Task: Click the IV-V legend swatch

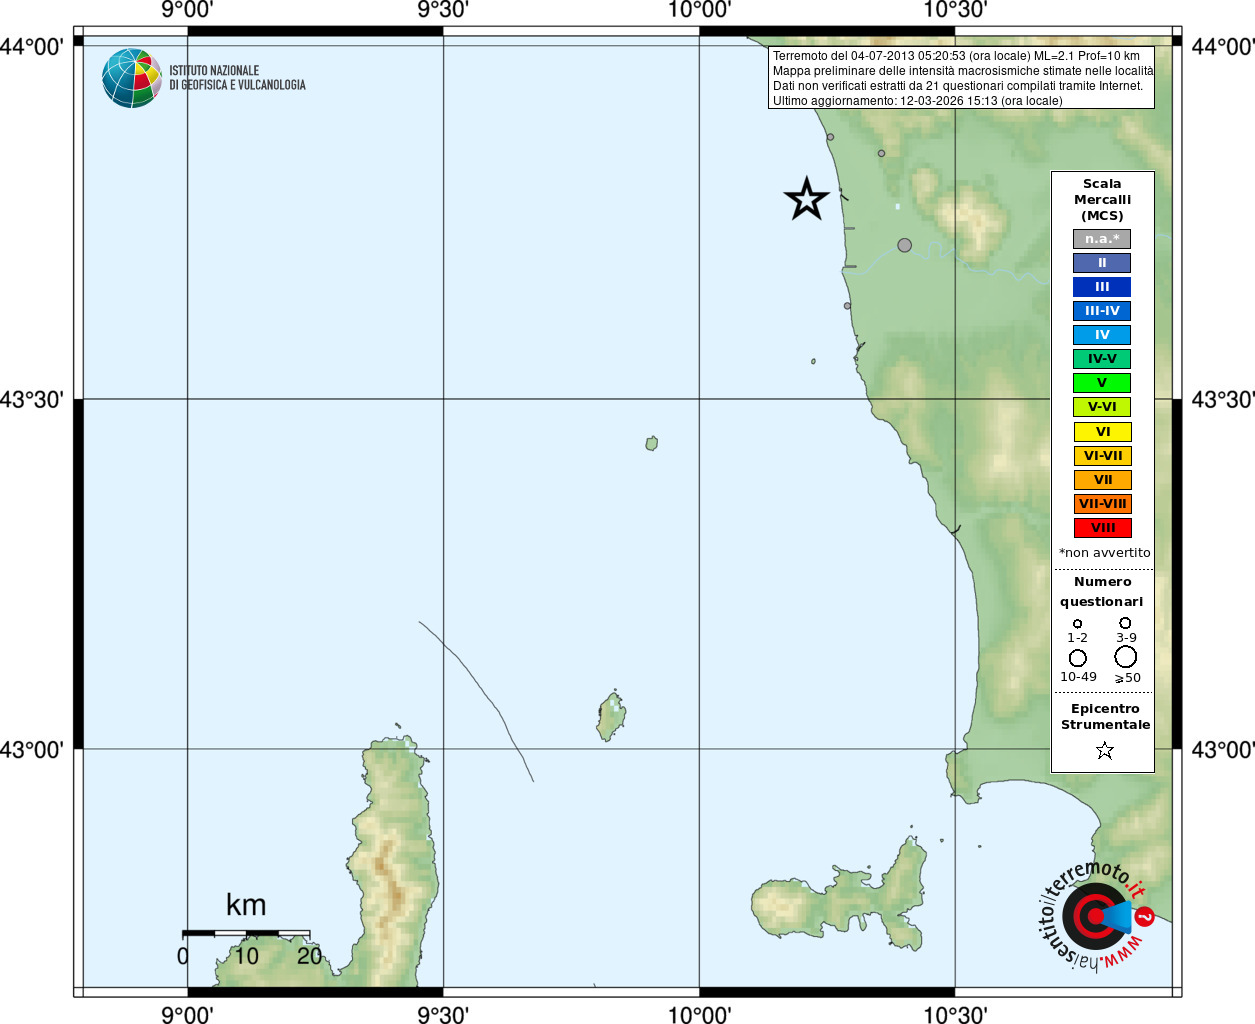Action: tap(1102, 359)
